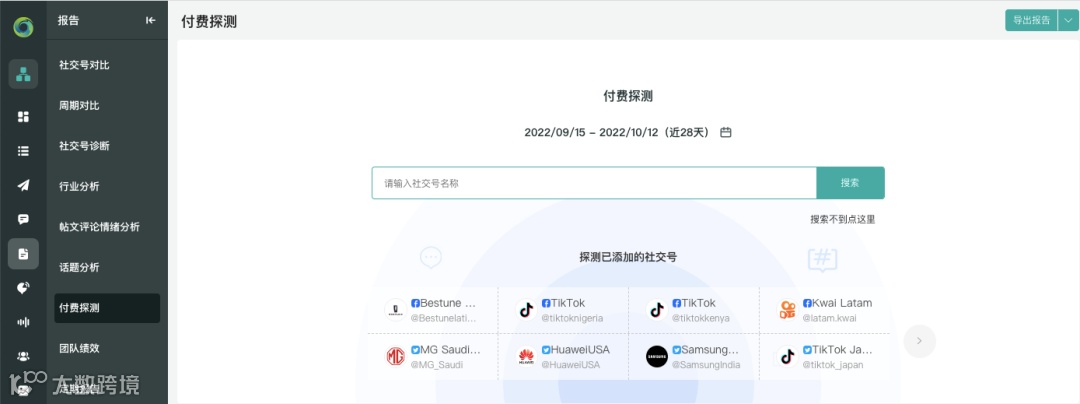Select the Samsung India logo
Viewport: 1080px width, 404px height.
[x=657, y=357]
